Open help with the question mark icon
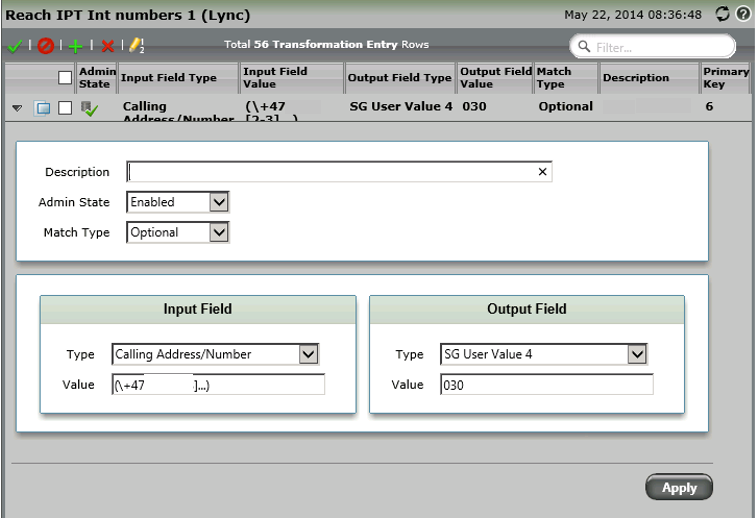The image size is (755, 518). click(x=743, y=14)
